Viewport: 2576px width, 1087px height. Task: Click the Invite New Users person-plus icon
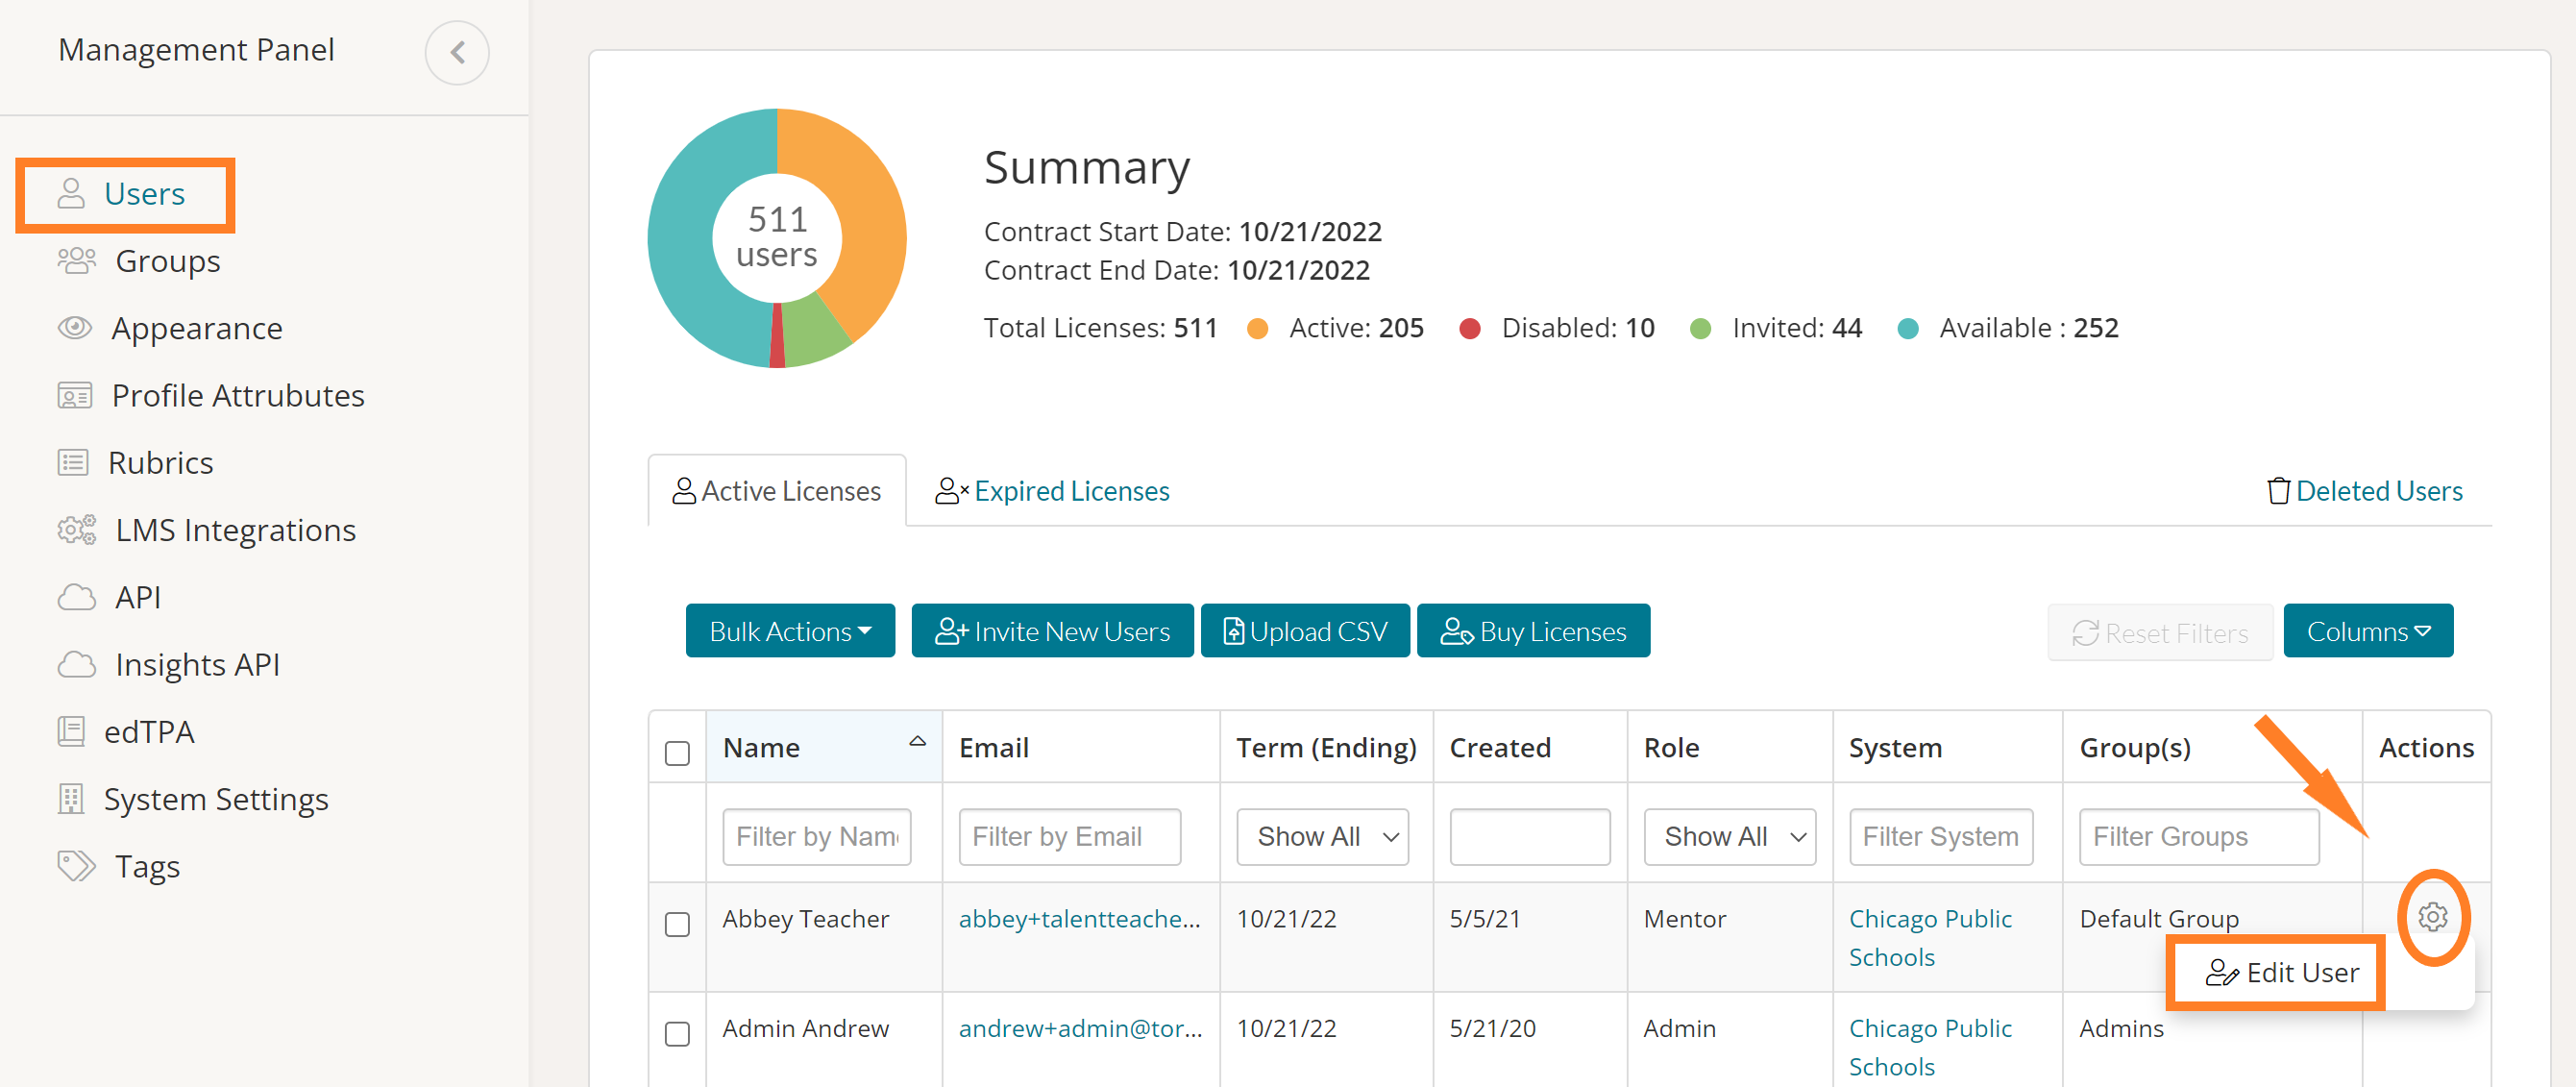tap(951, 631)
